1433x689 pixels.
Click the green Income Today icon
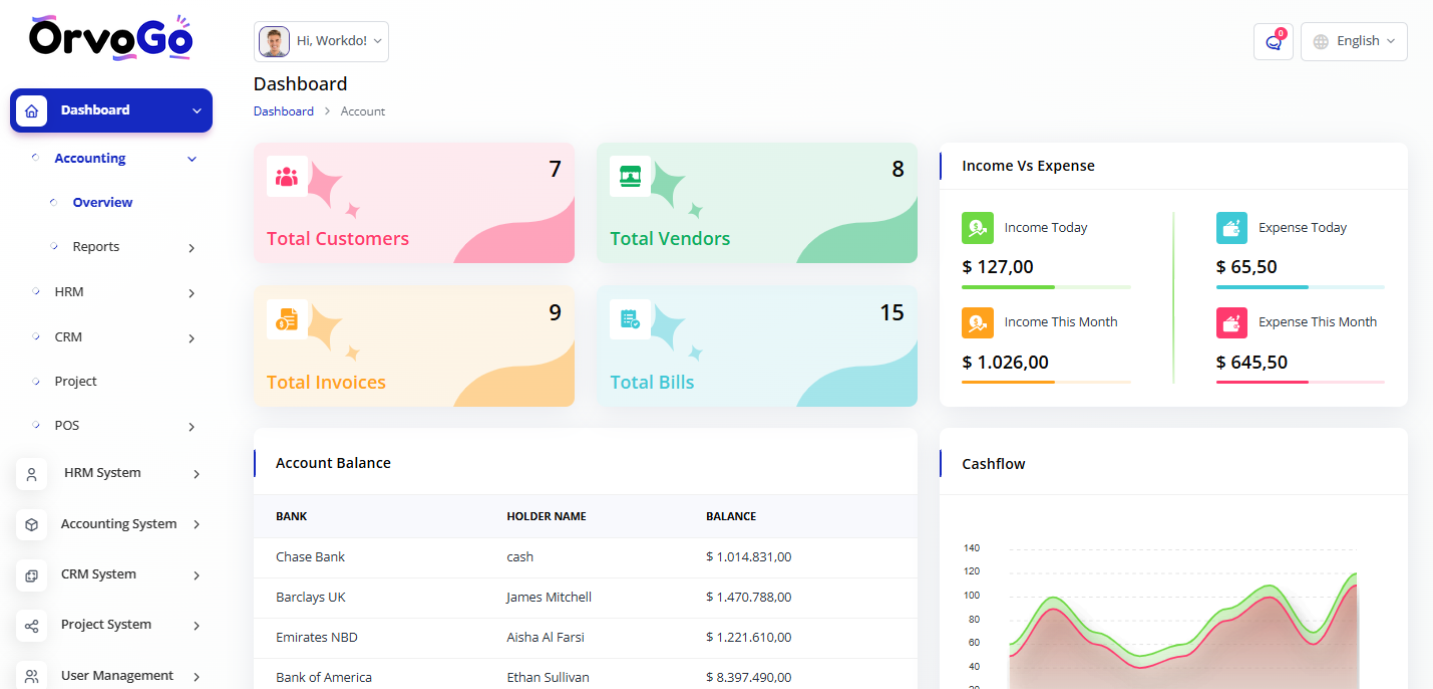(x=977, y=228)
